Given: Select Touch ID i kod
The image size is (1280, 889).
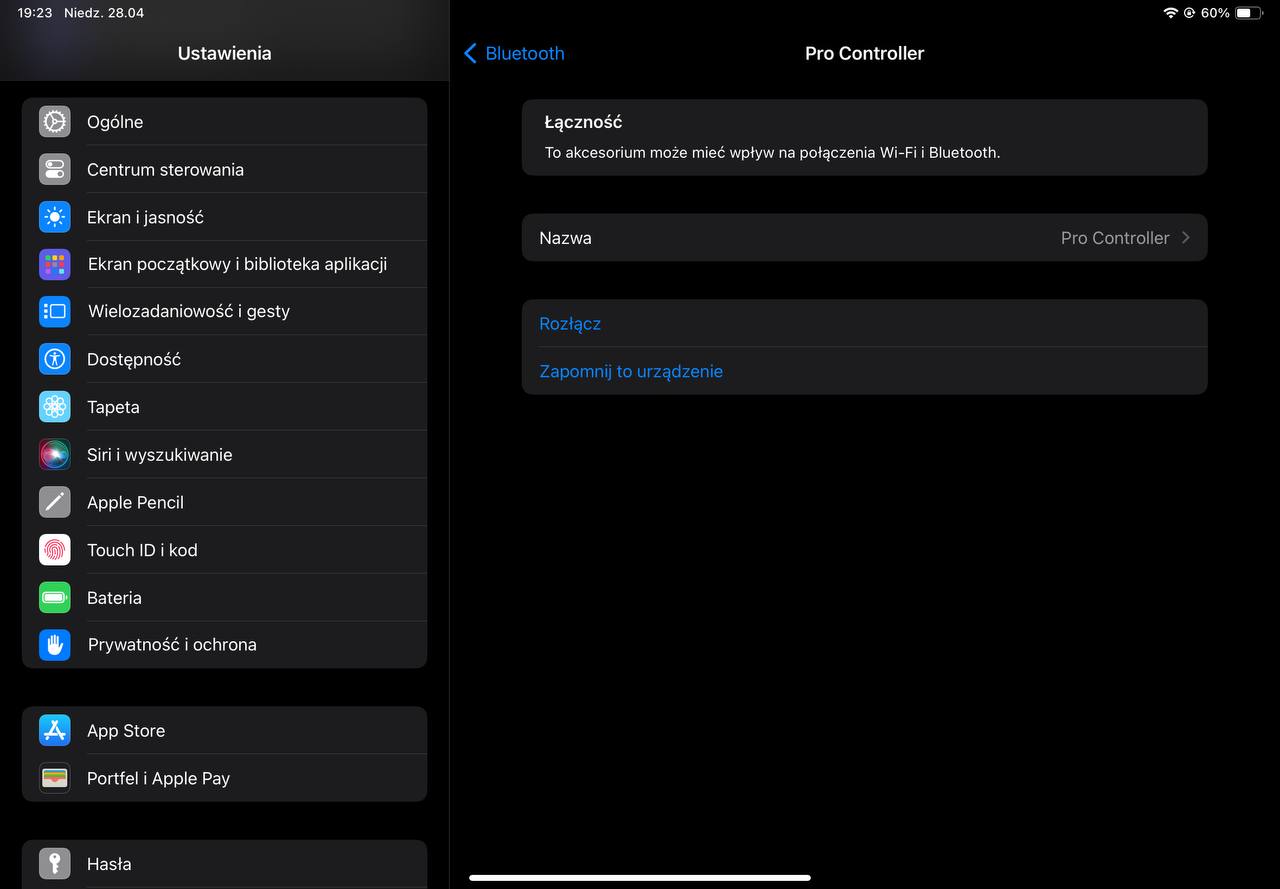Looking at the screenshot, I should click(224, 550).
